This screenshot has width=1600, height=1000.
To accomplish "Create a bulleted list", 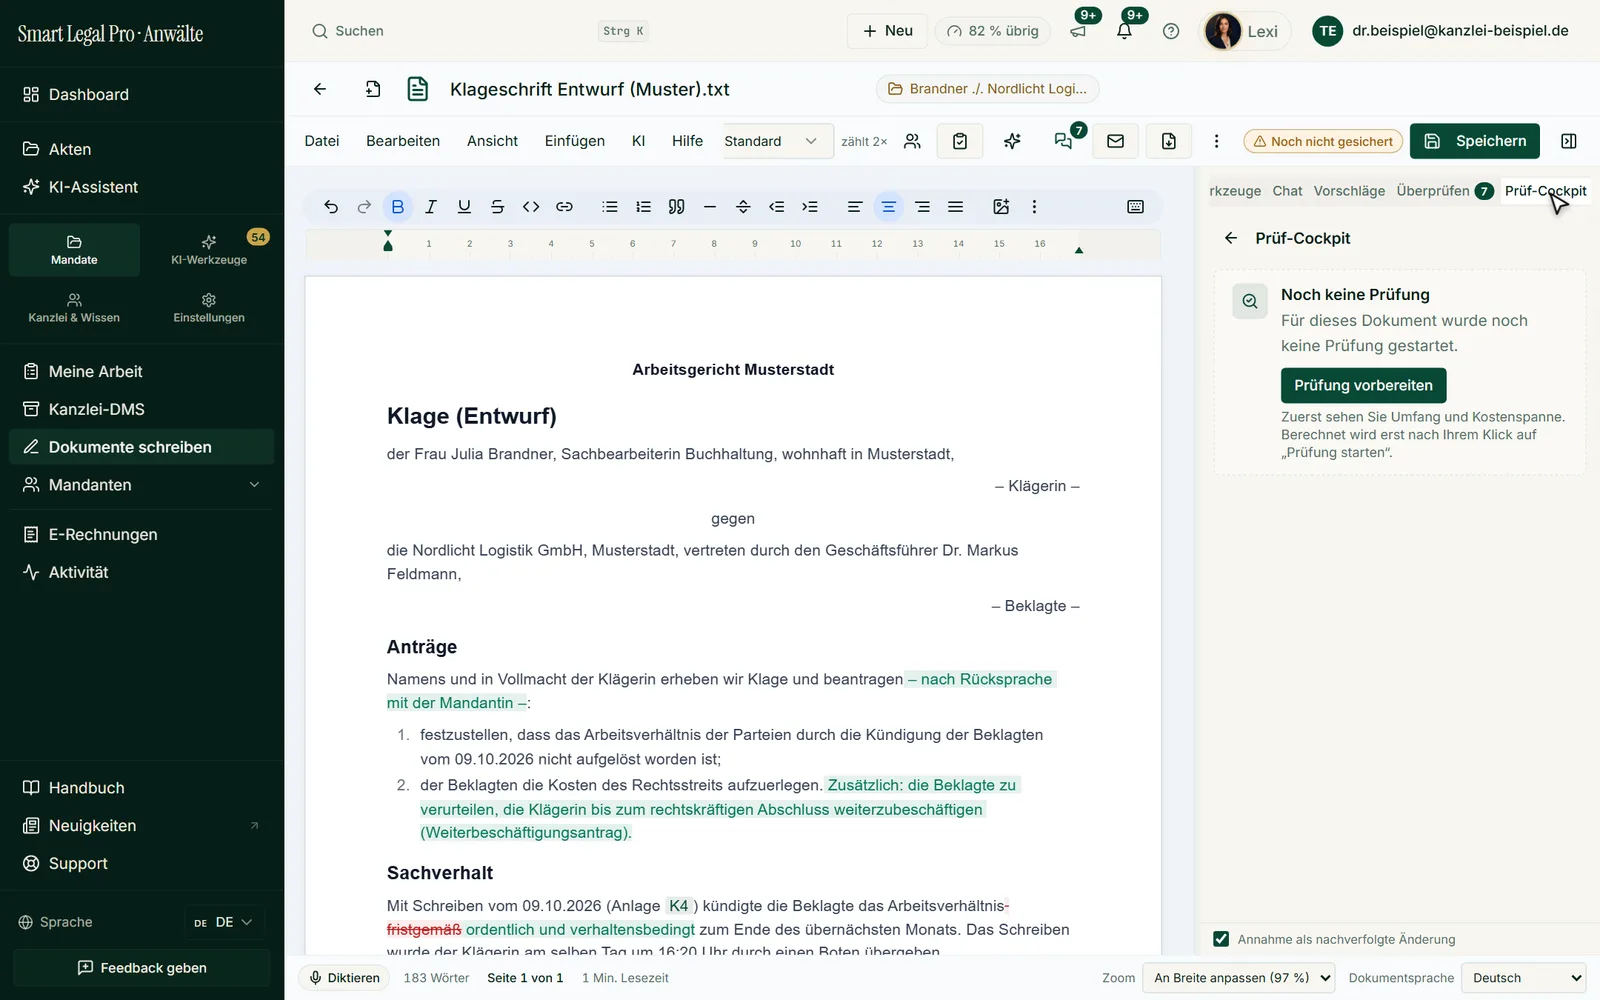I will (x=610, y=207).
